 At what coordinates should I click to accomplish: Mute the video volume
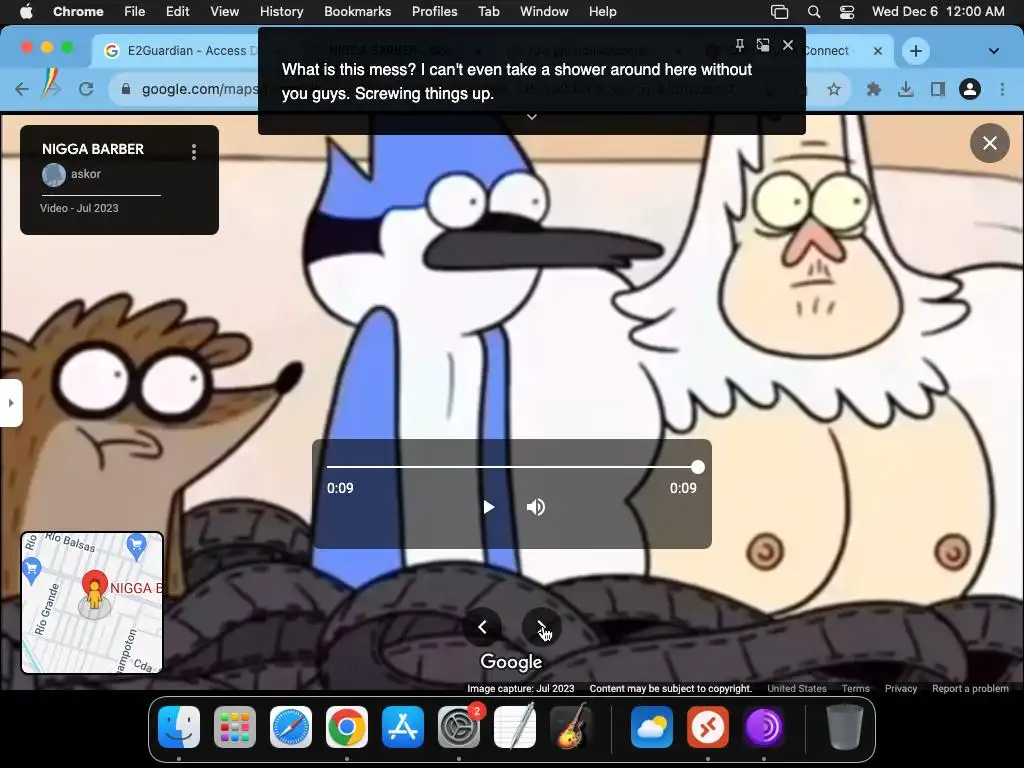pyautogui.click(x=536, y=507)
